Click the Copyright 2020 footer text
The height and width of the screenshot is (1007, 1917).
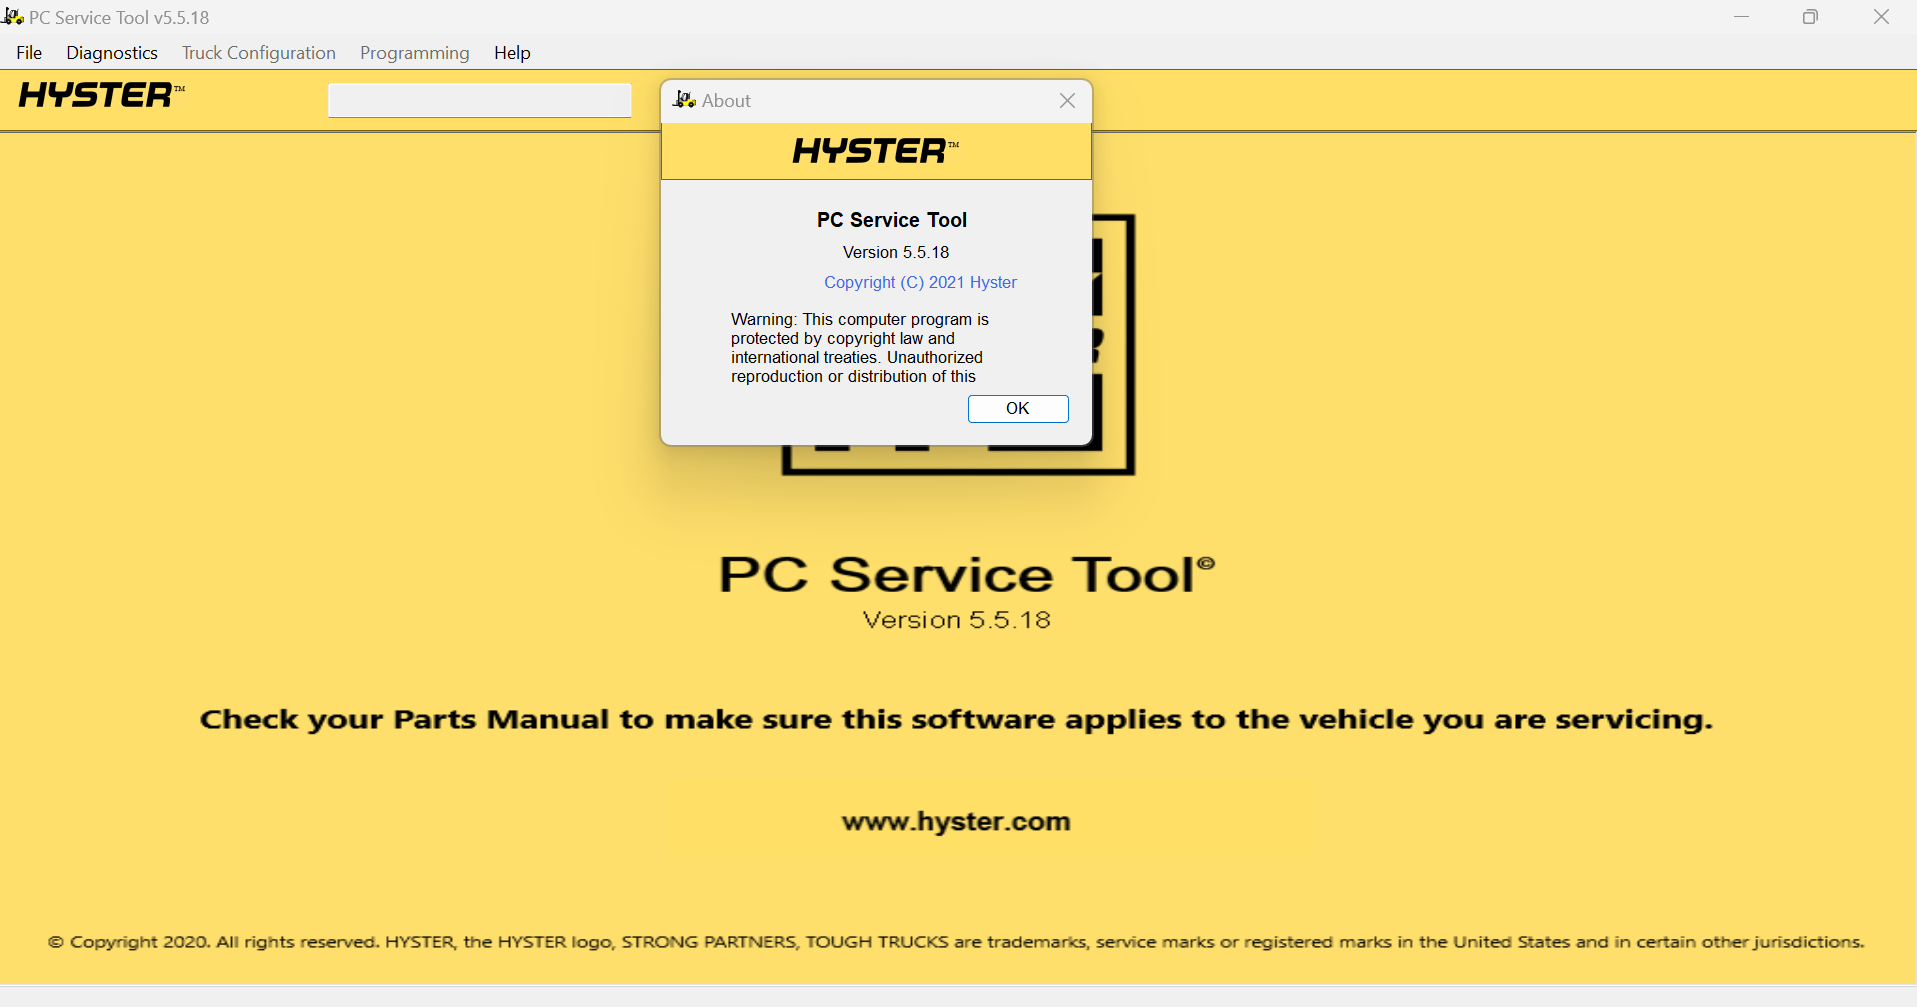(956, 942)
